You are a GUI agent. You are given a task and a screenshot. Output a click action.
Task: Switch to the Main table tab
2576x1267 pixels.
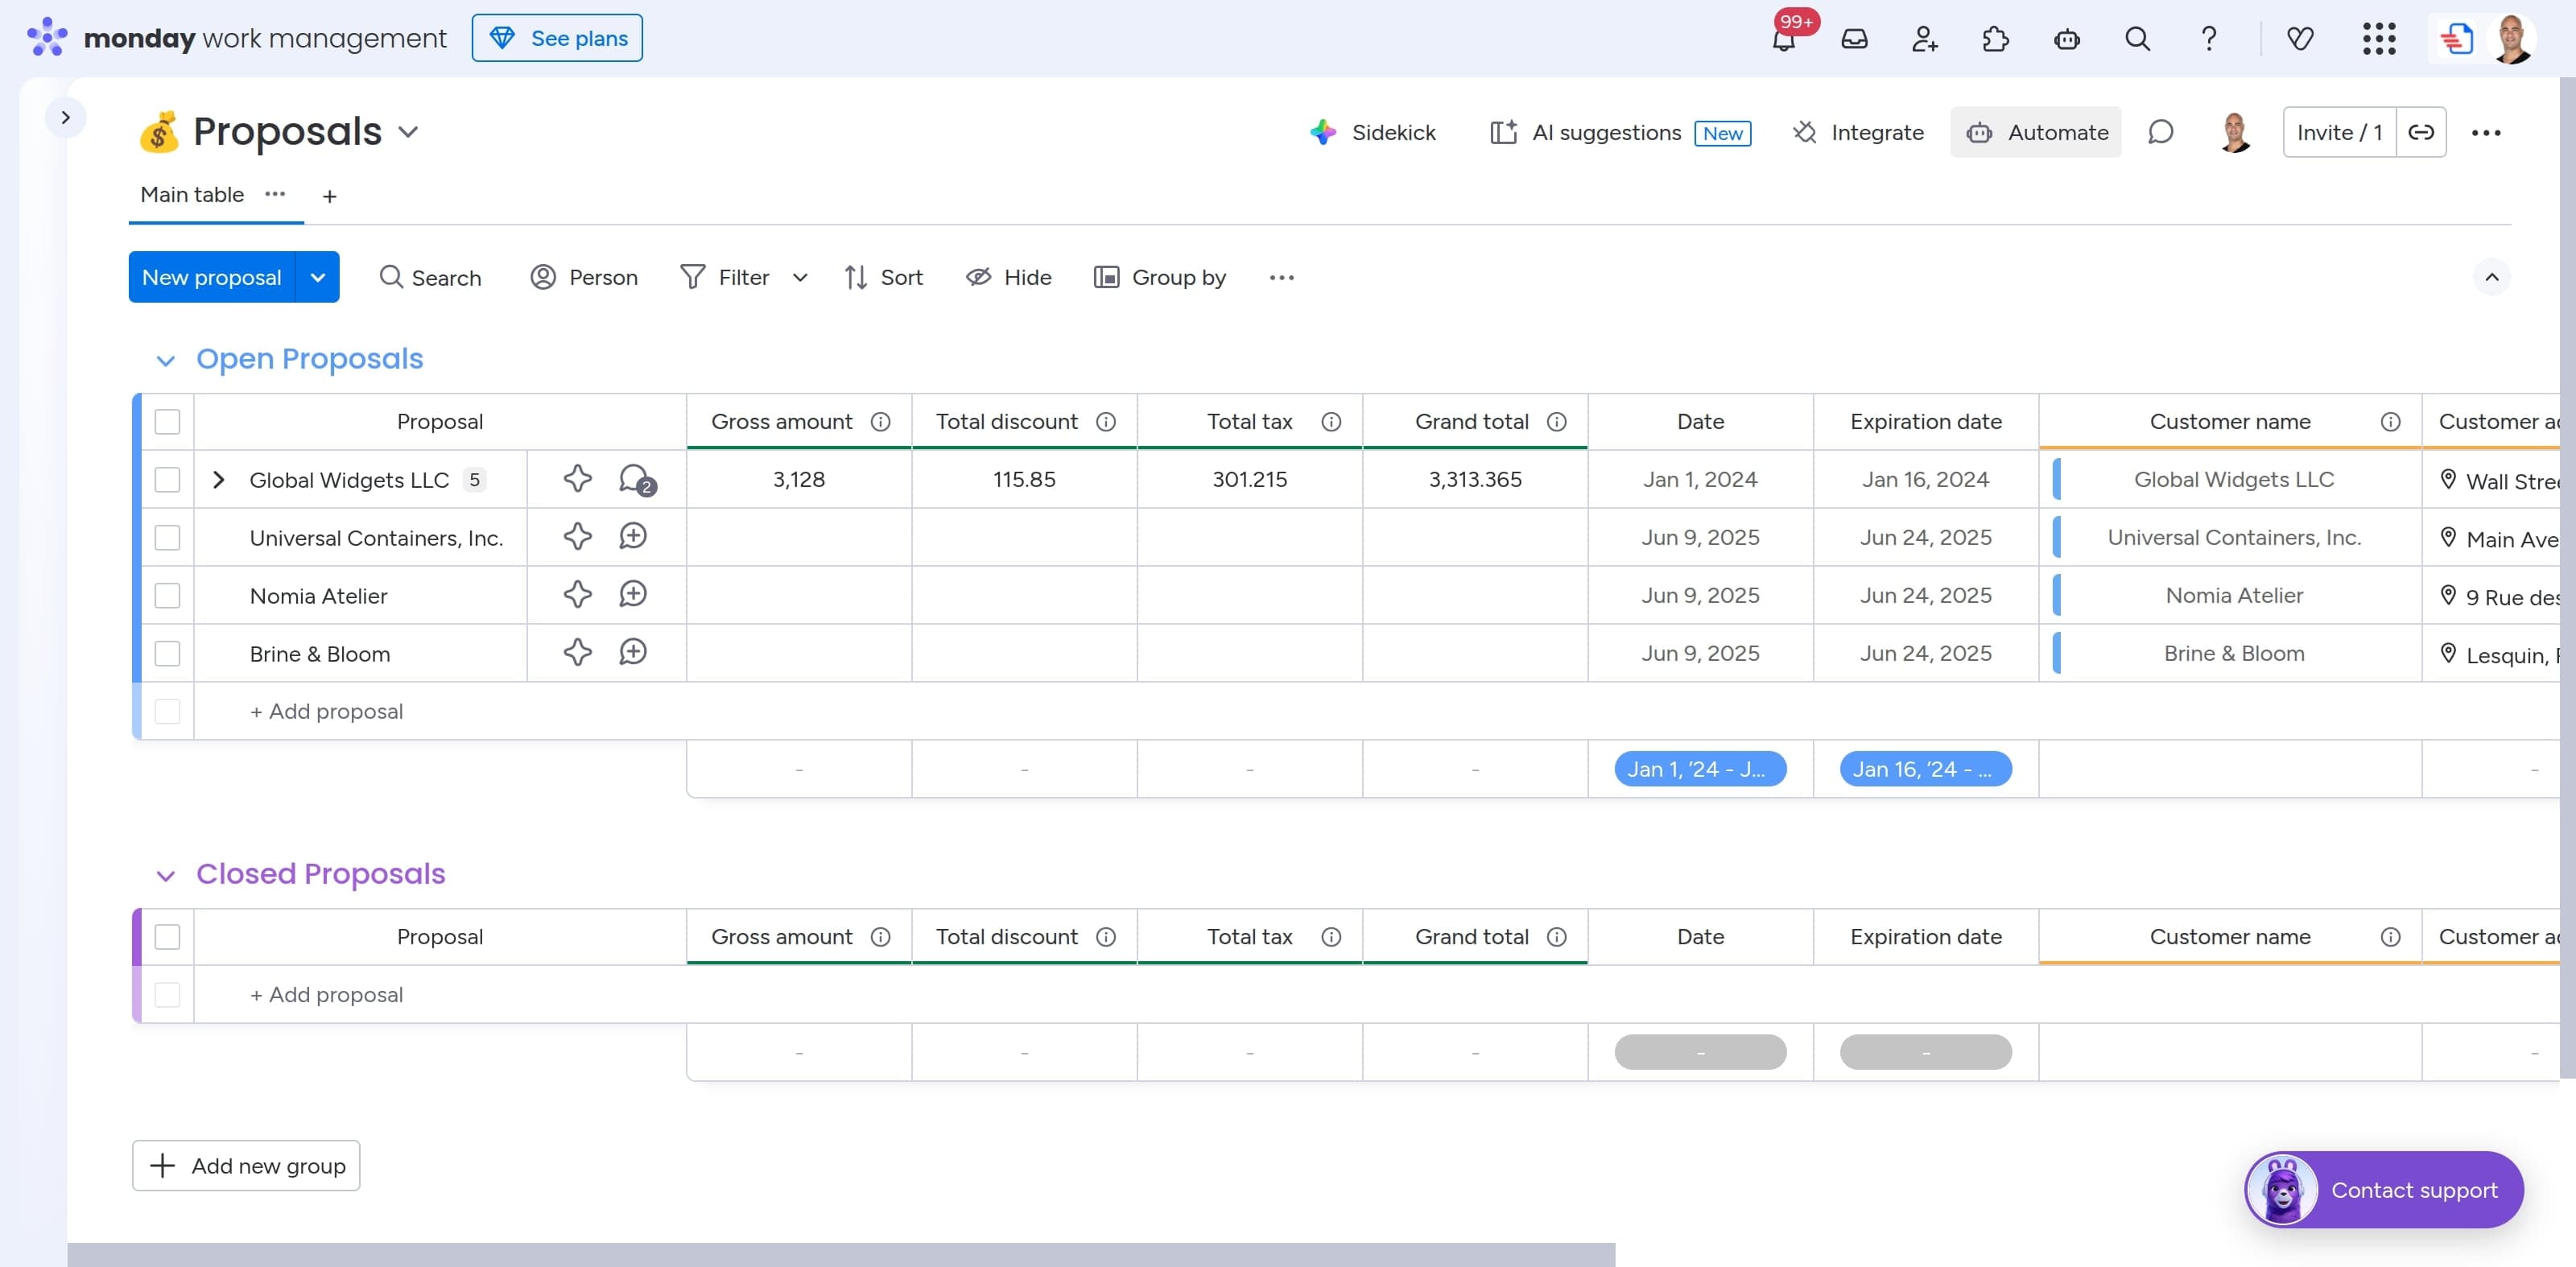click(x=192, y=194)
